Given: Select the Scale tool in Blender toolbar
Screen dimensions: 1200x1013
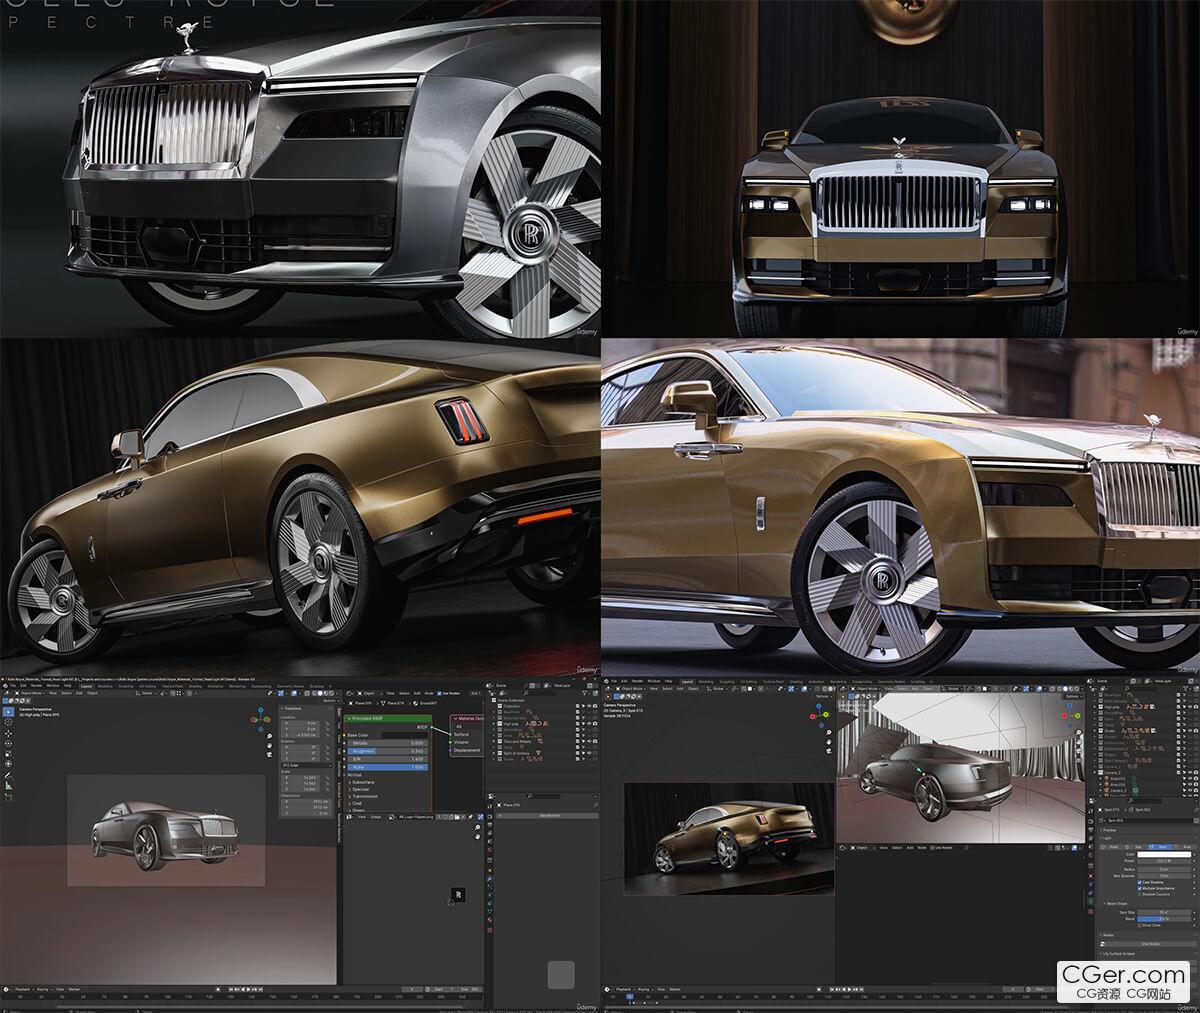Looking at the screenshot, I should [x=8, y=754].
